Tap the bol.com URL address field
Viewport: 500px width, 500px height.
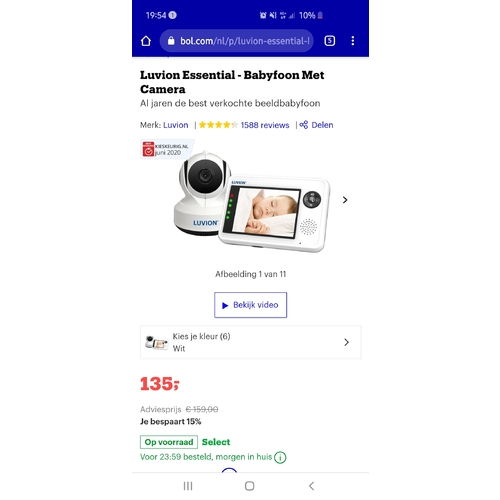coord(237,41)
